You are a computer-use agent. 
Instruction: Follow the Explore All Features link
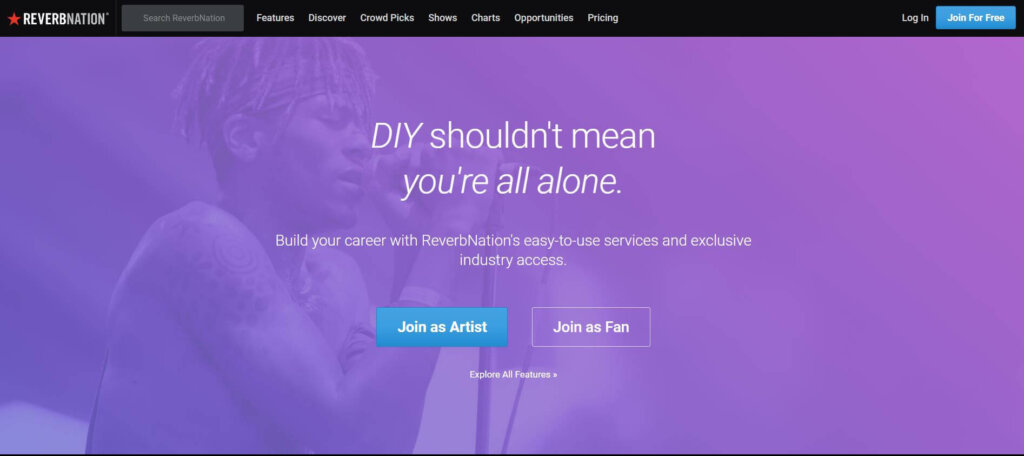(513, 375)
